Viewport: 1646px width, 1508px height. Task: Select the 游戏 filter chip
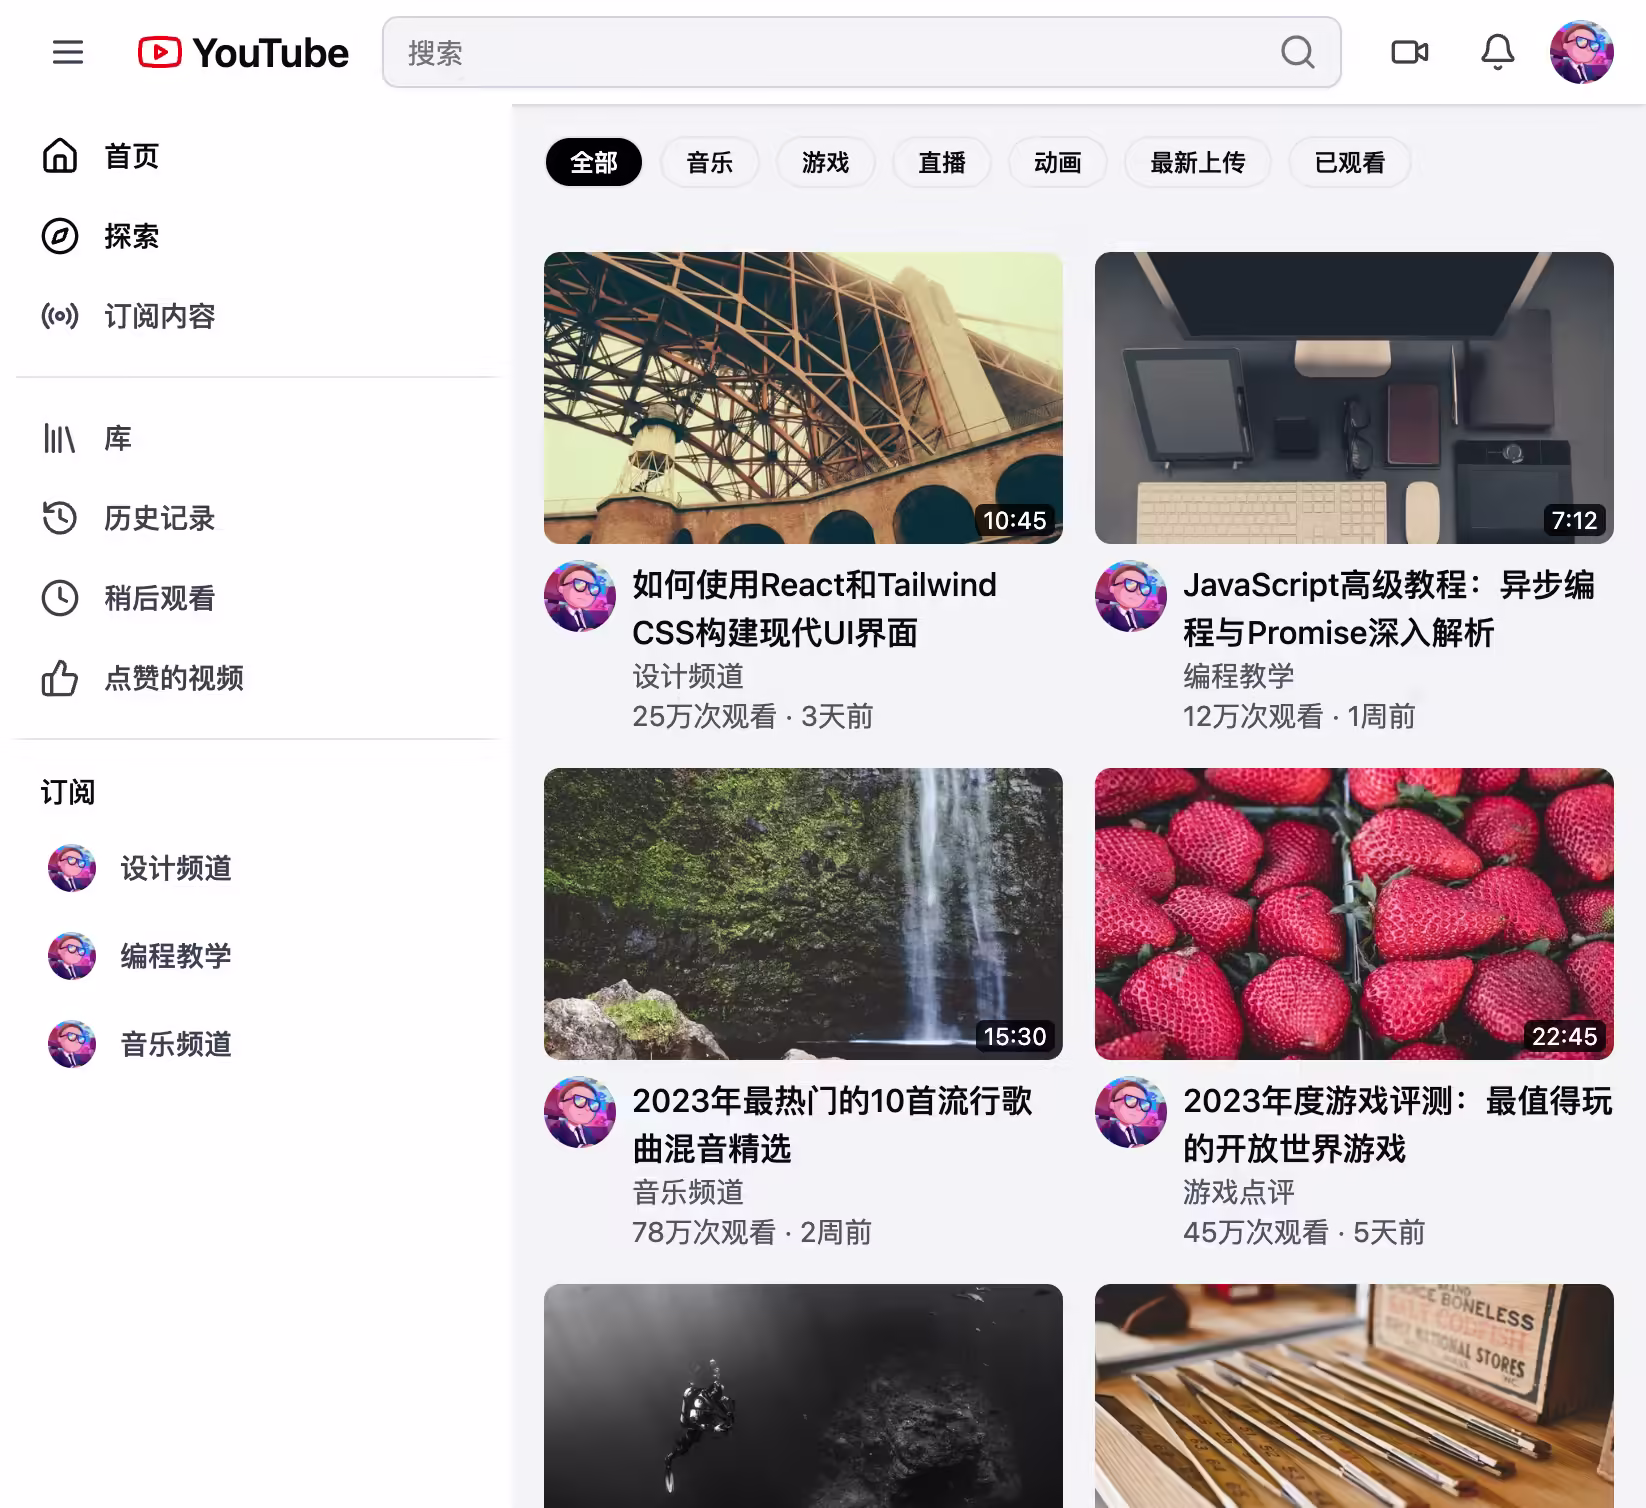click(x=825, y=163)
